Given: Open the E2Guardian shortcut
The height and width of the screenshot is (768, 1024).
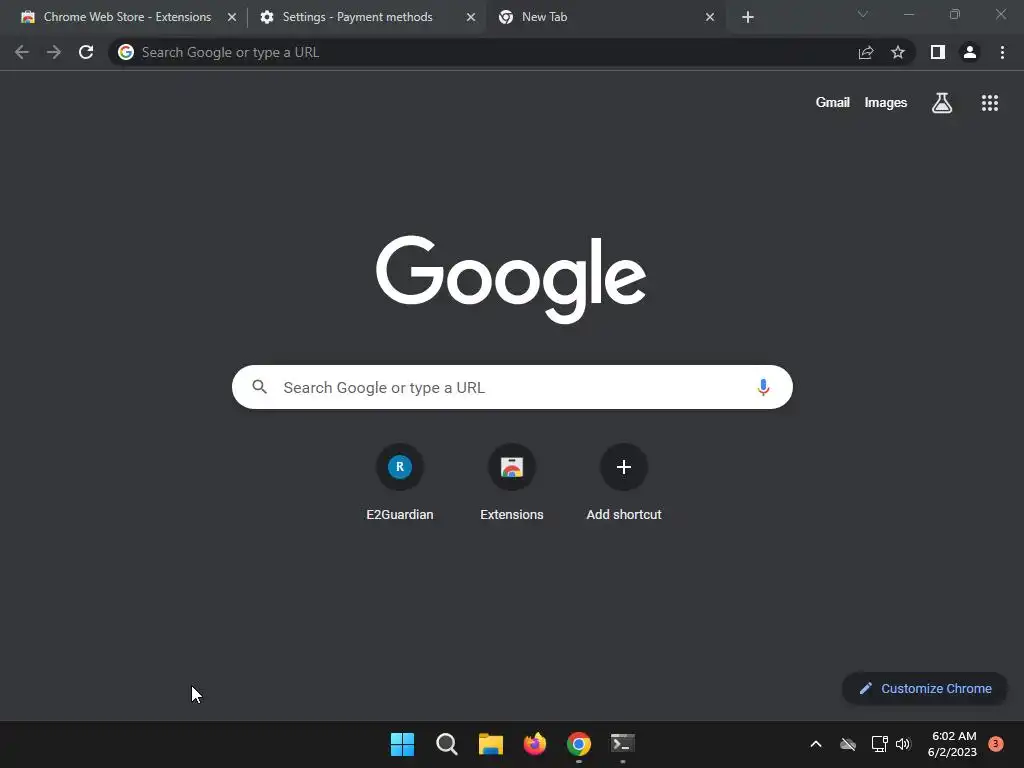Looking at the screenshot, I should [400, 483].
